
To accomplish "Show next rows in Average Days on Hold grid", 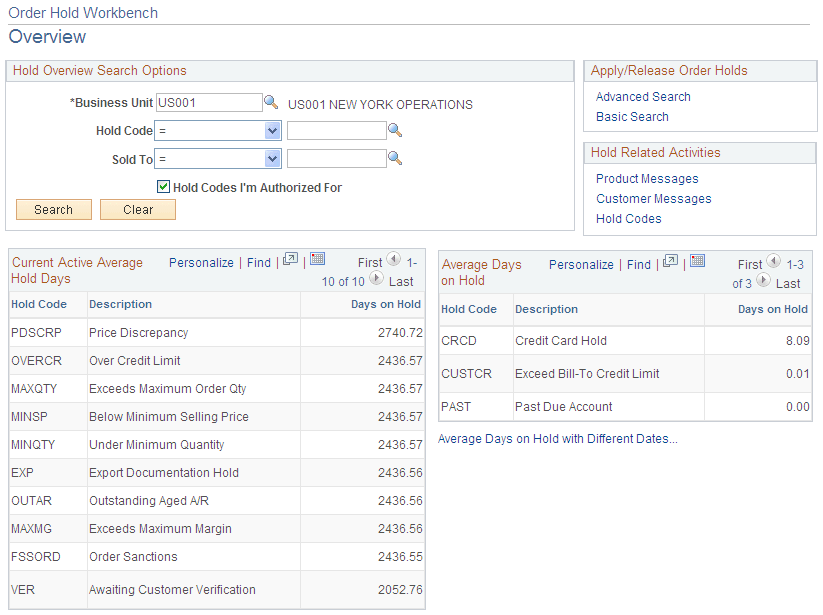I will click(762, 282).
